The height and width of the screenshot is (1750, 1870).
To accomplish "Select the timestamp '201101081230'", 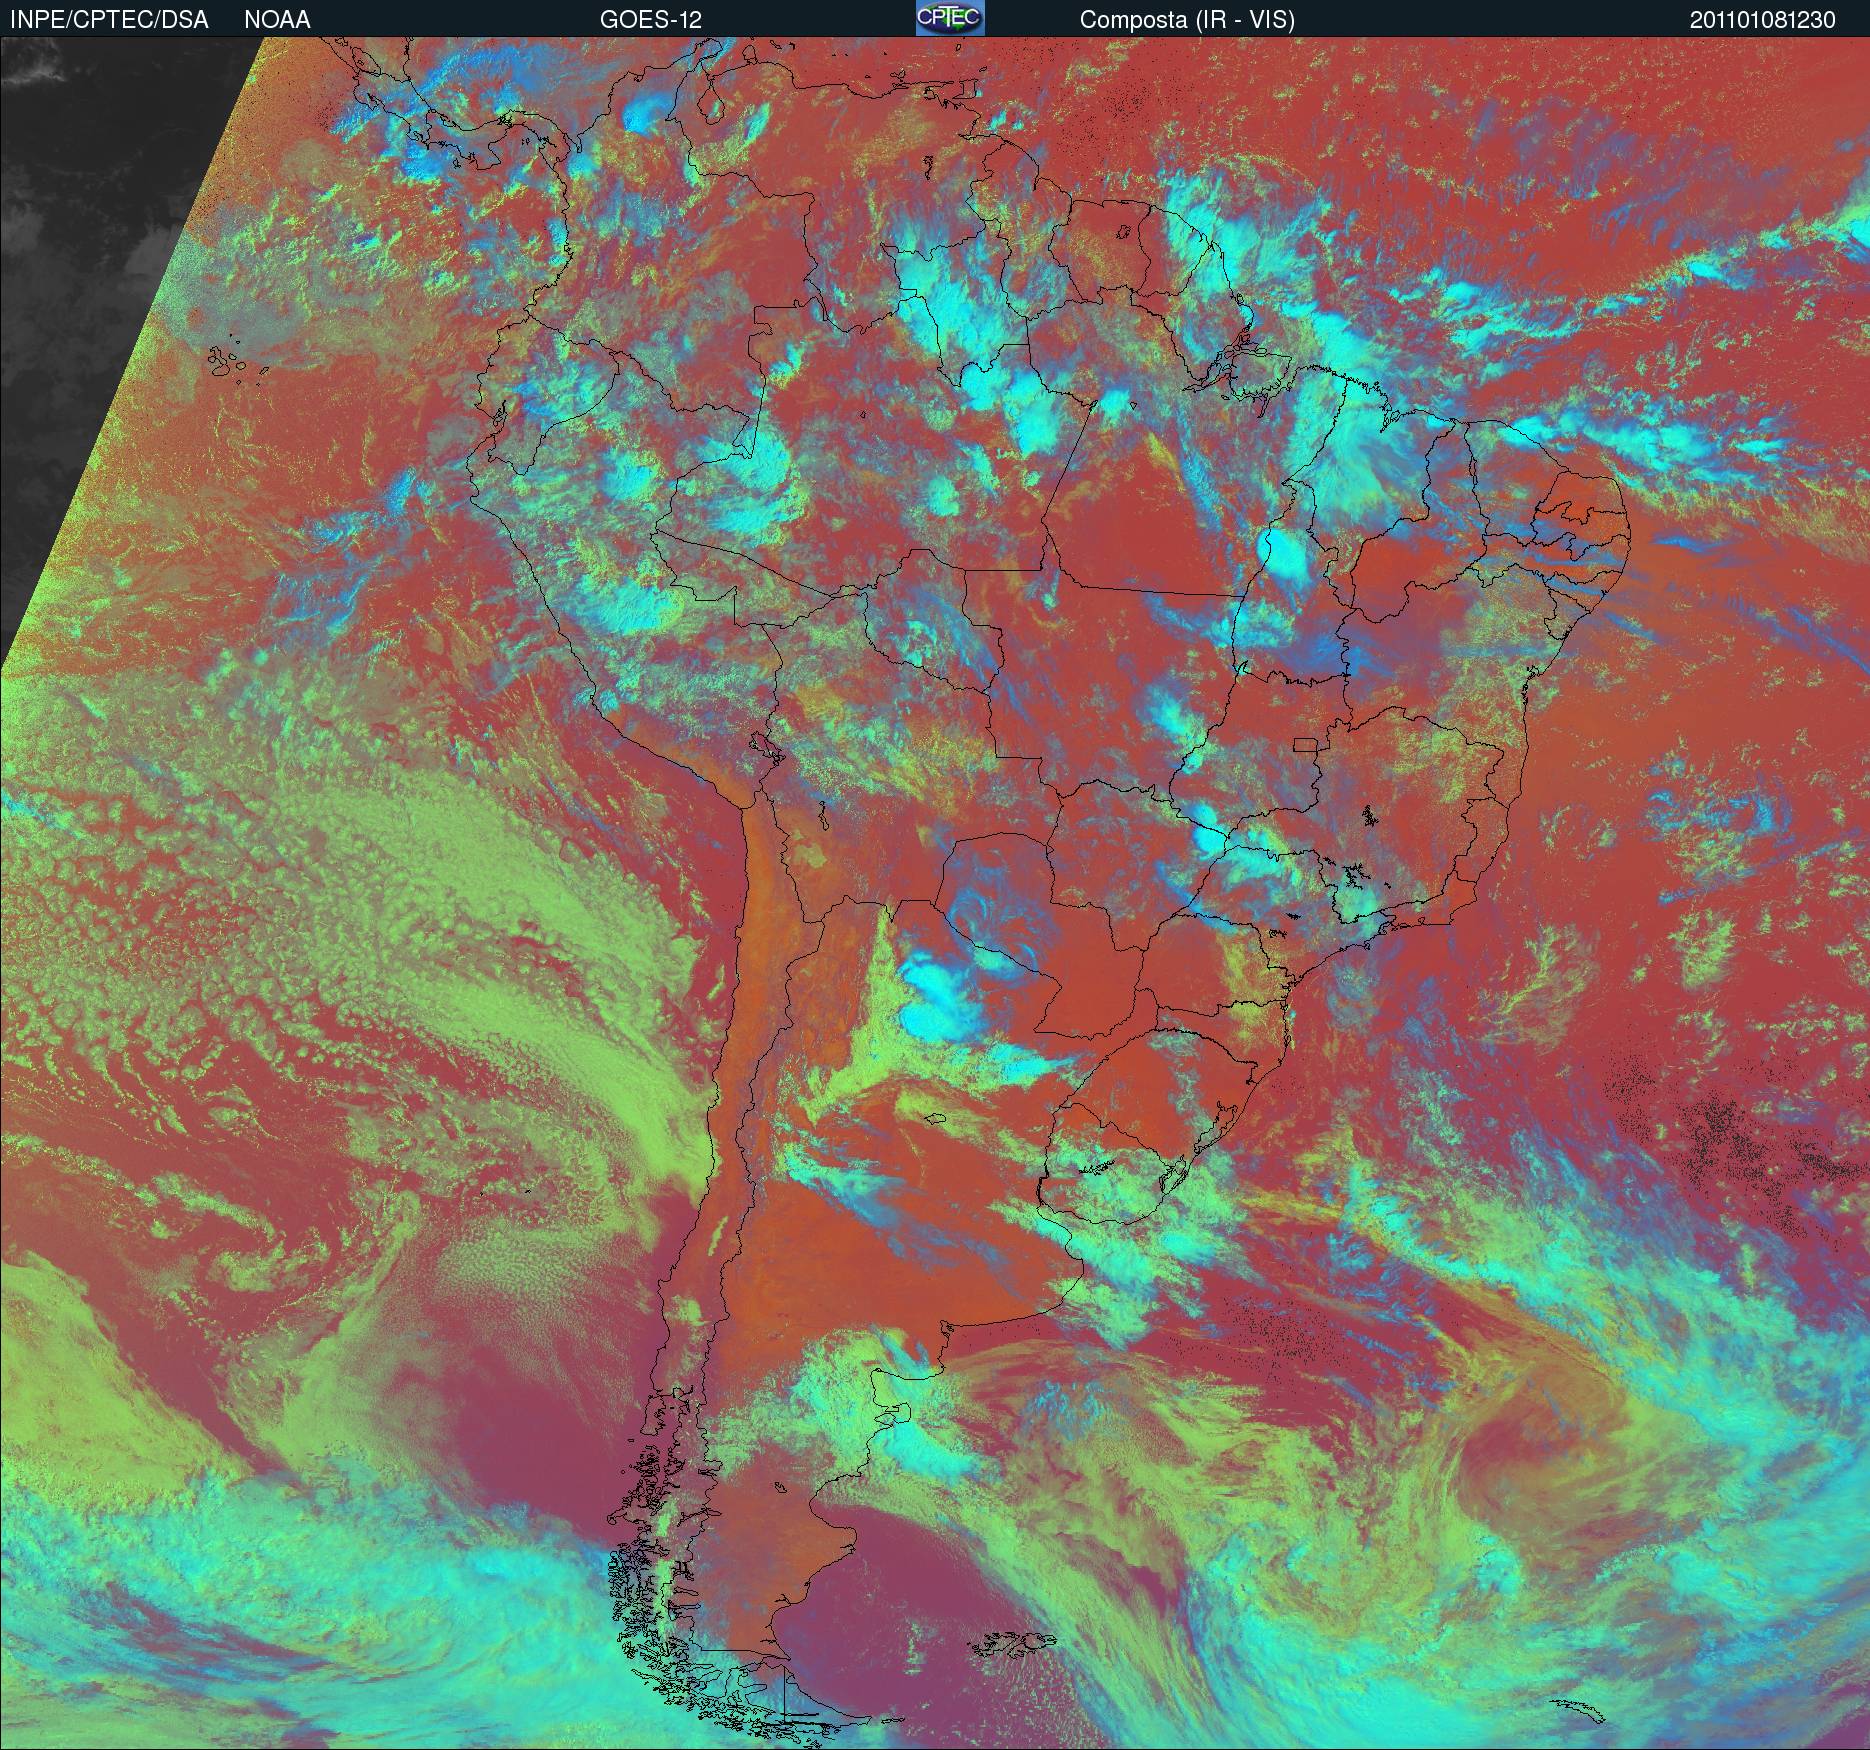I will pos(1763,20).
